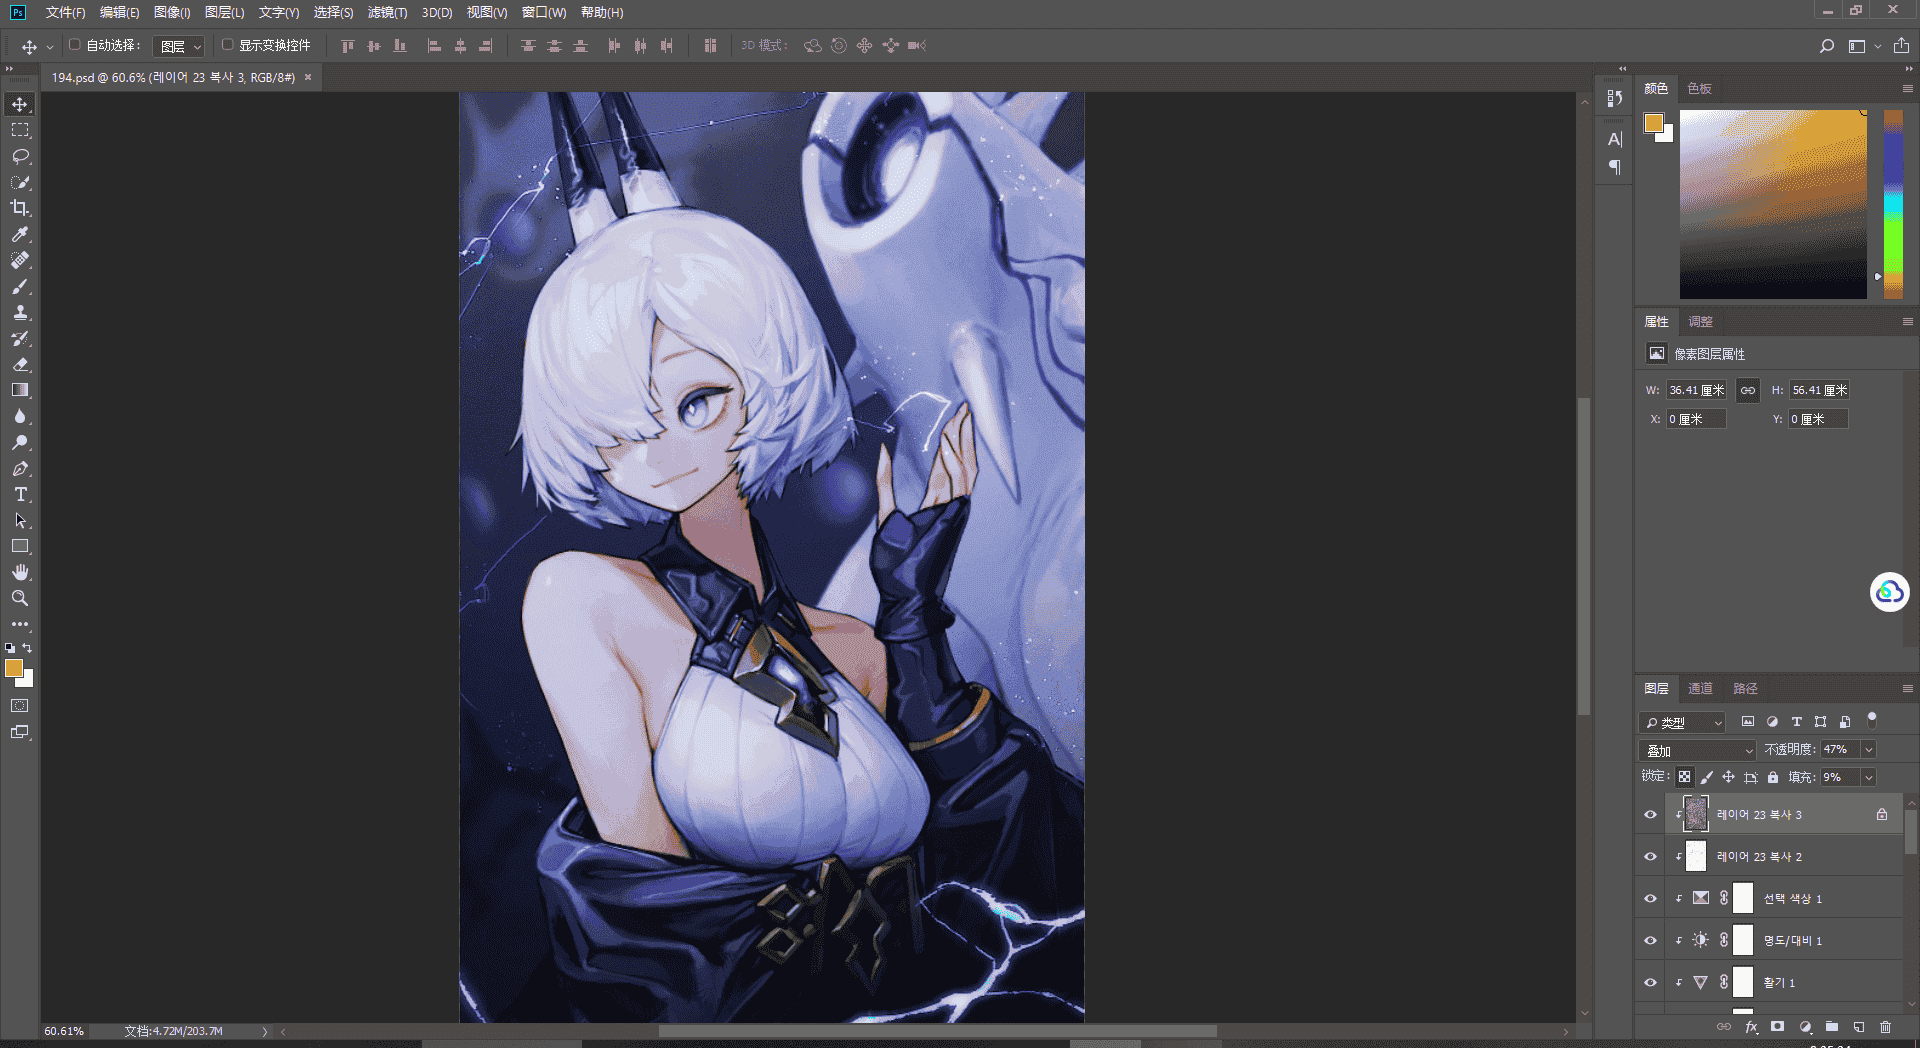The height and width of the screenshot is (1048, 1920).
Task: Add layer style via fx icon
Action: [1751, 1027]
